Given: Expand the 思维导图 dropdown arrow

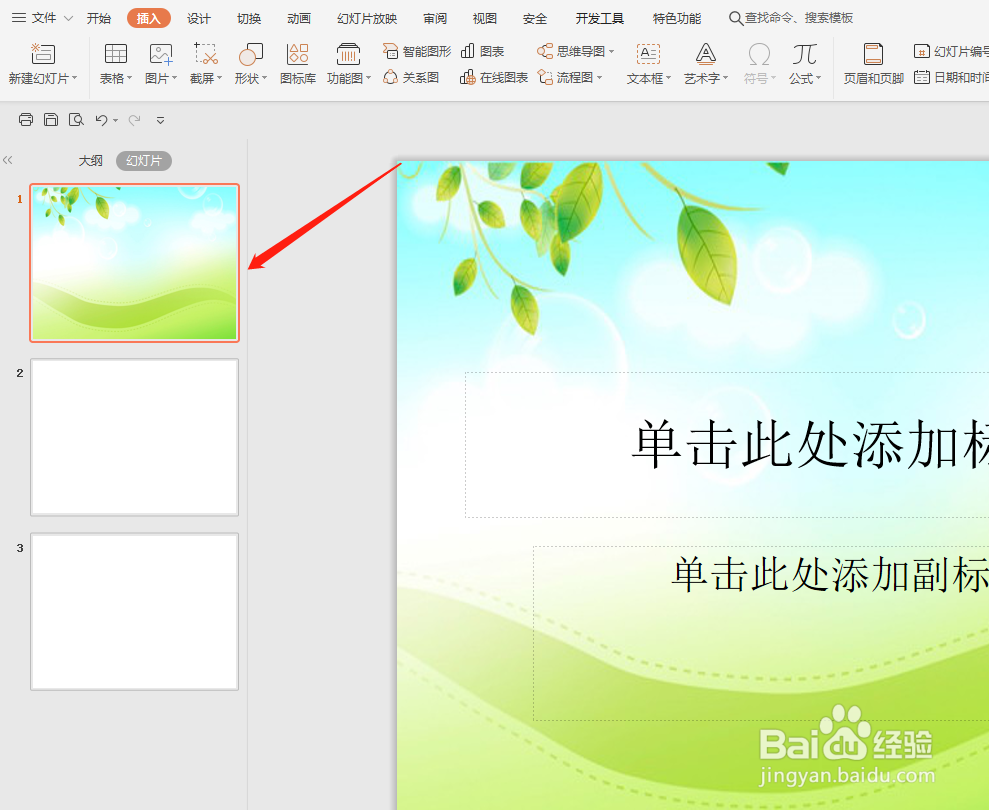Looking at the screenshot, I should coord(611,51).
